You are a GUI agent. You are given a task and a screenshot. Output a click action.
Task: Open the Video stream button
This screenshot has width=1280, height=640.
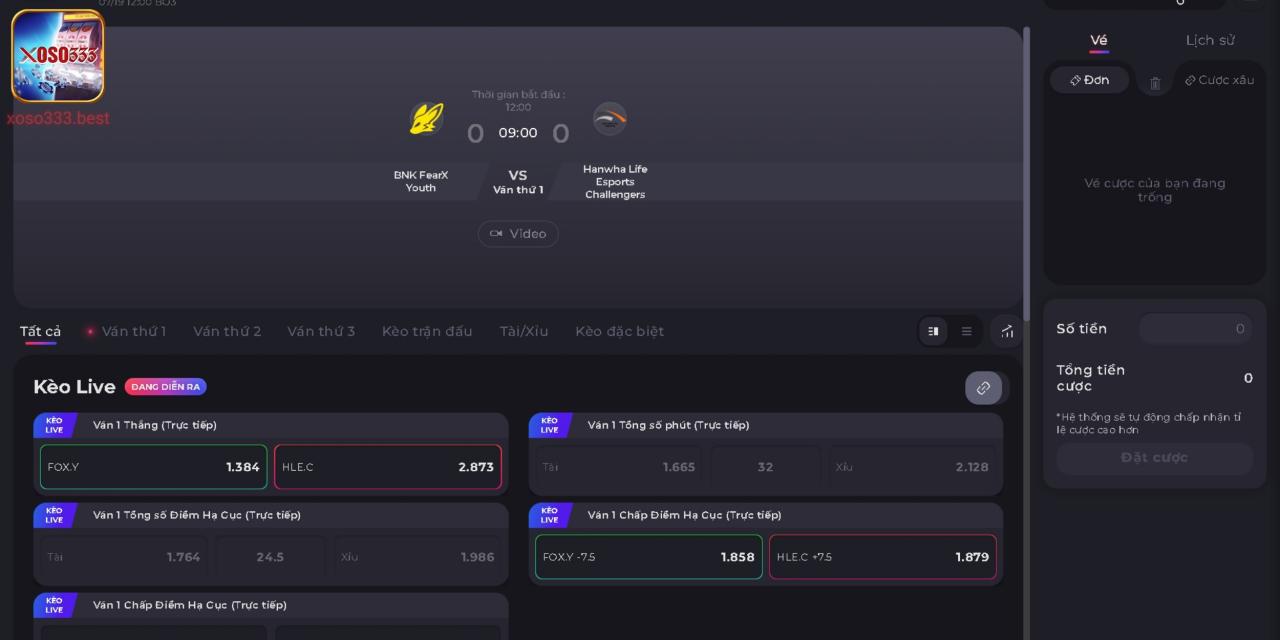click(x=518, y=233)
